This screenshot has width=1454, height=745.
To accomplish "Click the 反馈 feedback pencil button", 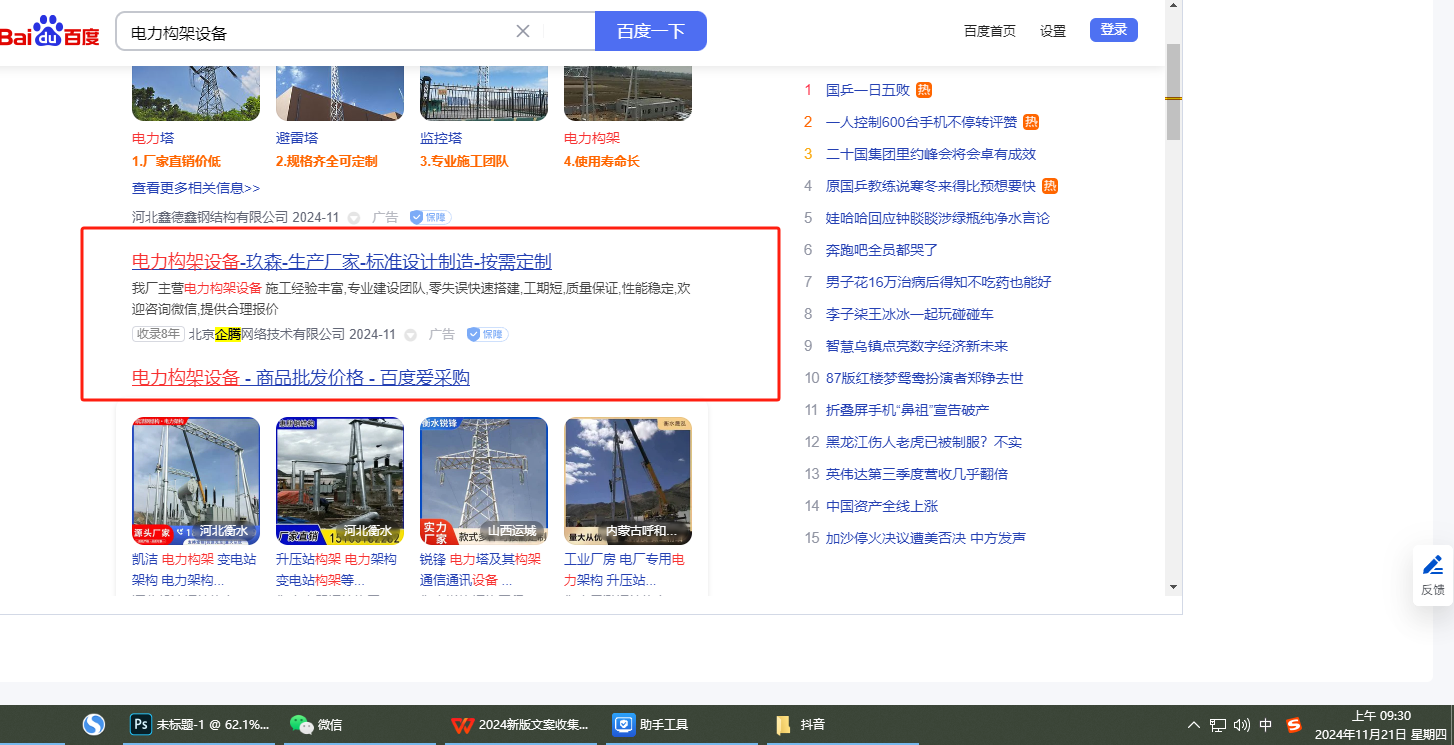I will pyautogui.click(x=1433, y=575).
